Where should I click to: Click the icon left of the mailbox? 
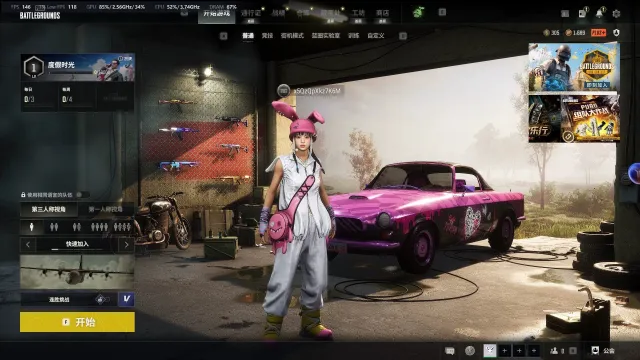(565, 13)
